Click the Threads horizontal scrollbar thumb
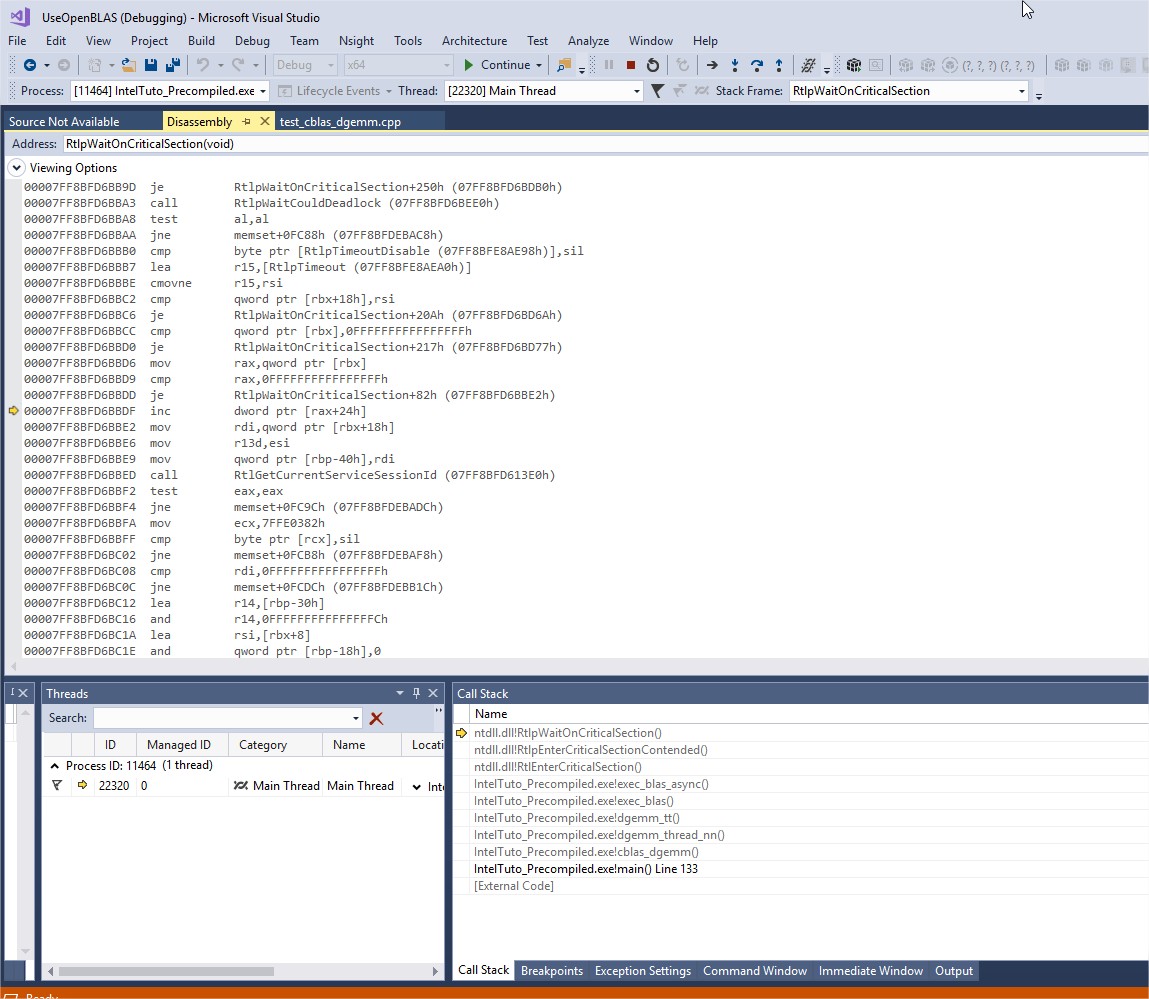The height and width of the screenshot is (999, 1149). (166, 972)
